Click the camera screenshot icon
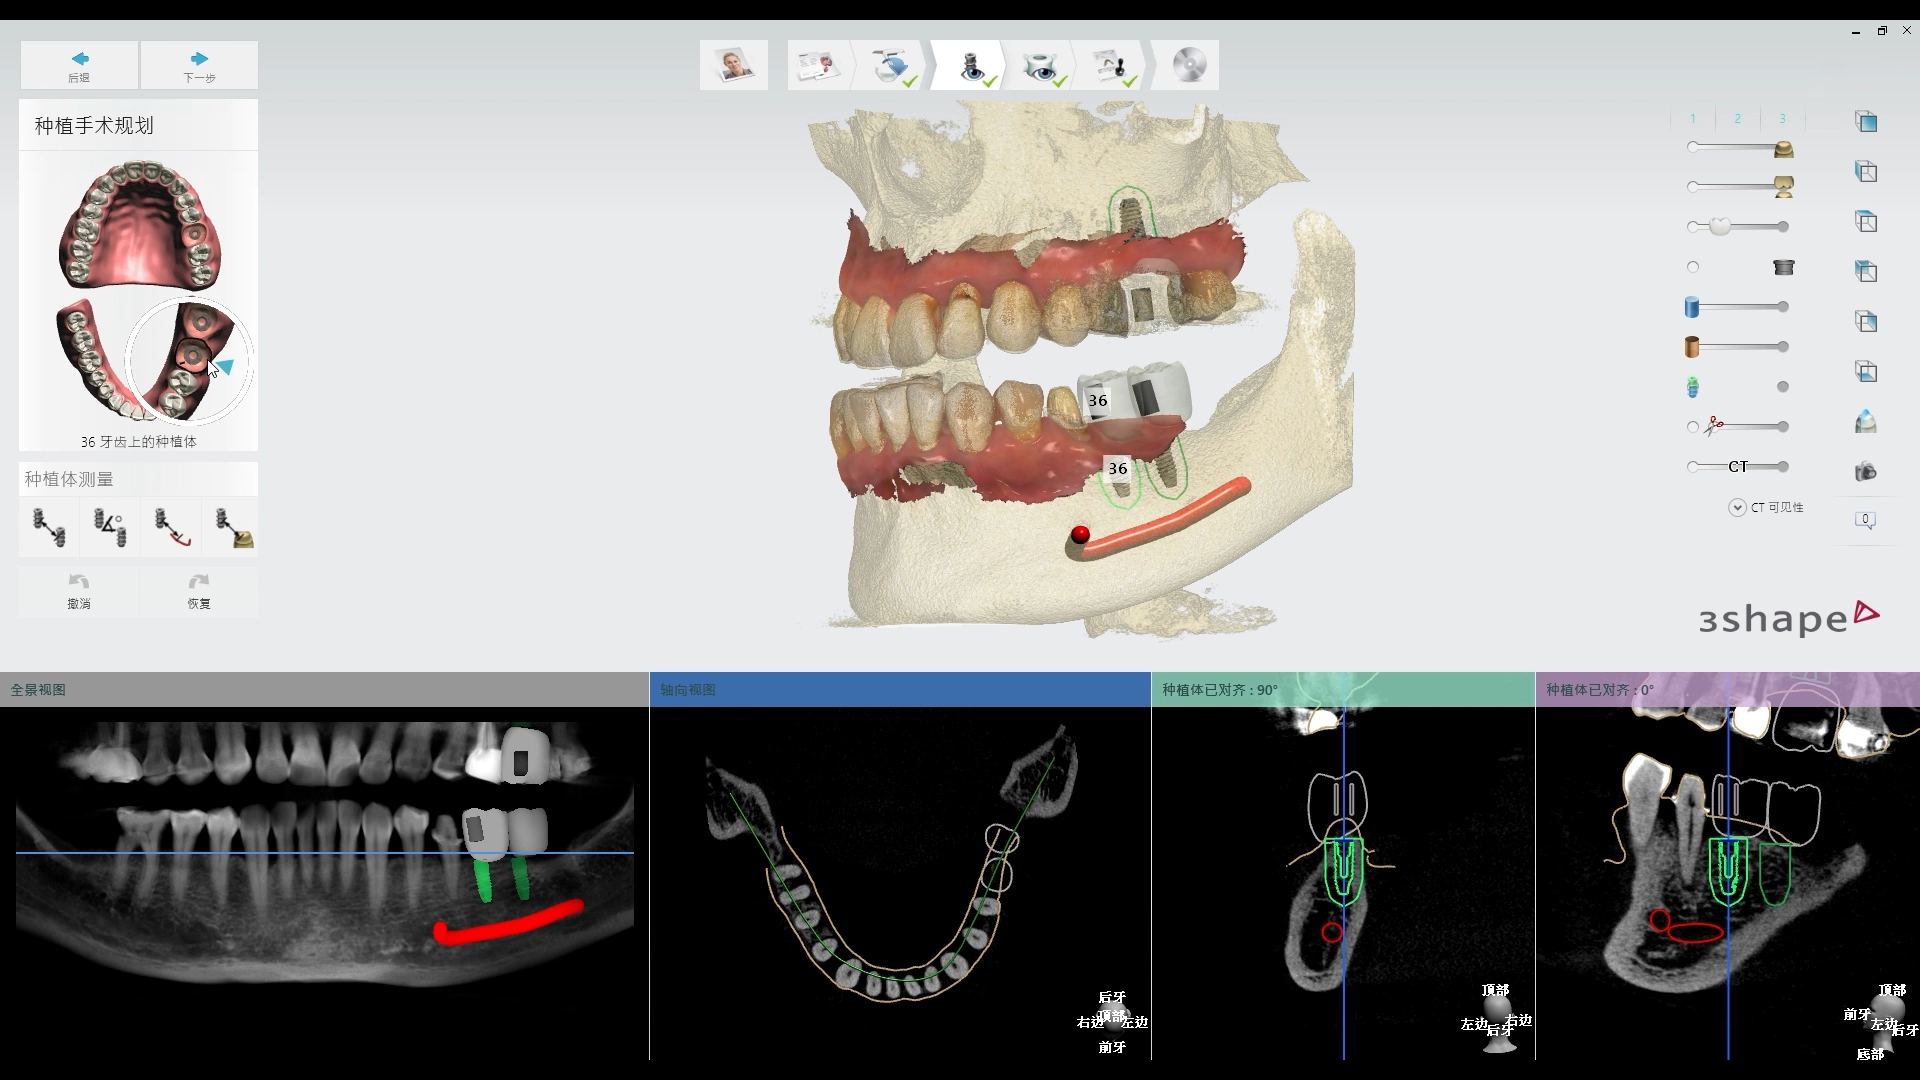This screenshot has width=1920, height=1080. pyautogui.click(x=1865, y=472)
